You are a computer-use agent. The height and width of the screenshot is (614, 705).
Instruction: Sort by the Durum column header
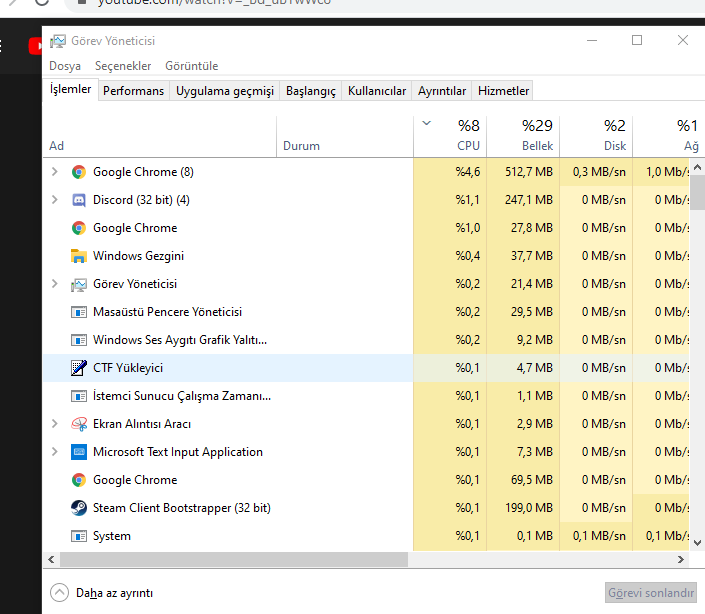click(345, 136)
